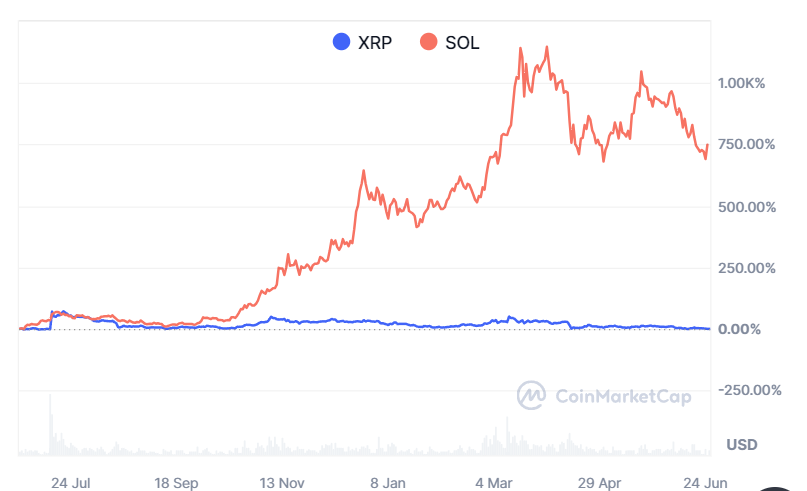Click the -250.00% y-axis label

click(x=750, y=390)
